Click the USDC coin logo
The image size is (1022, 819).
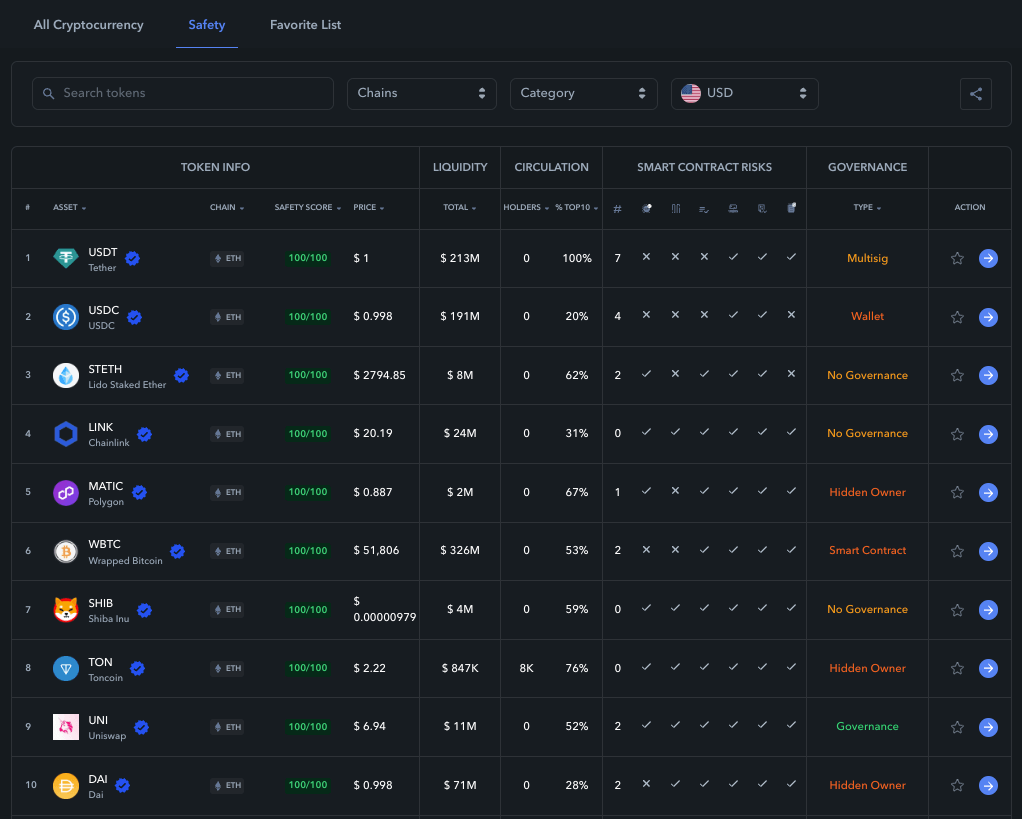(x=66, y=317)
